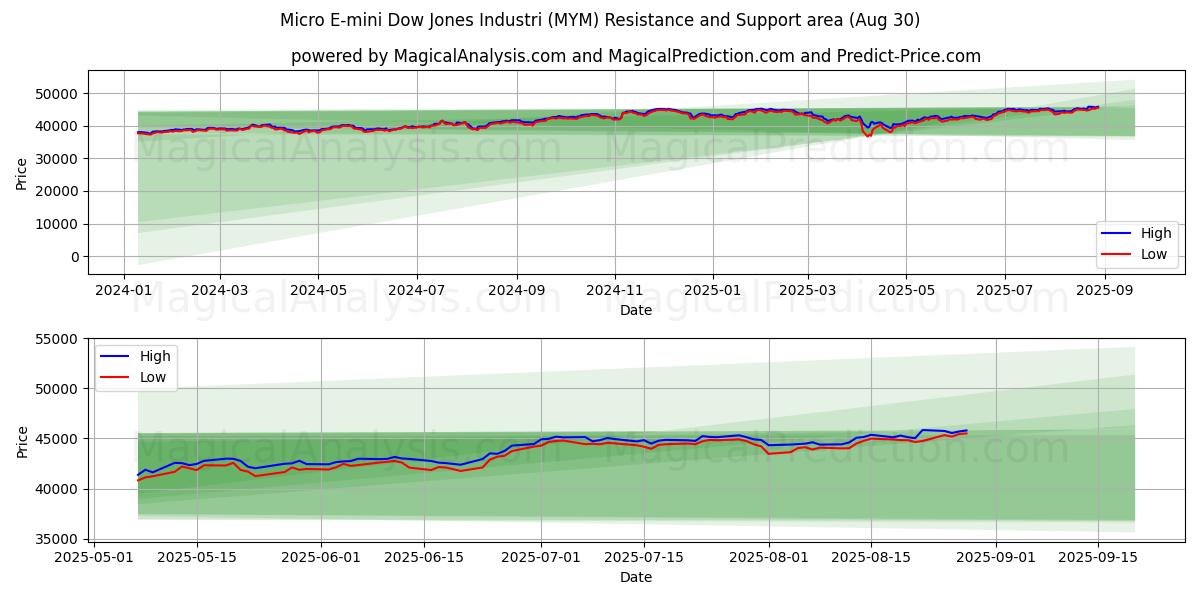
Task: Click the '2025-05-15' tick label
Action: [196, 558]
